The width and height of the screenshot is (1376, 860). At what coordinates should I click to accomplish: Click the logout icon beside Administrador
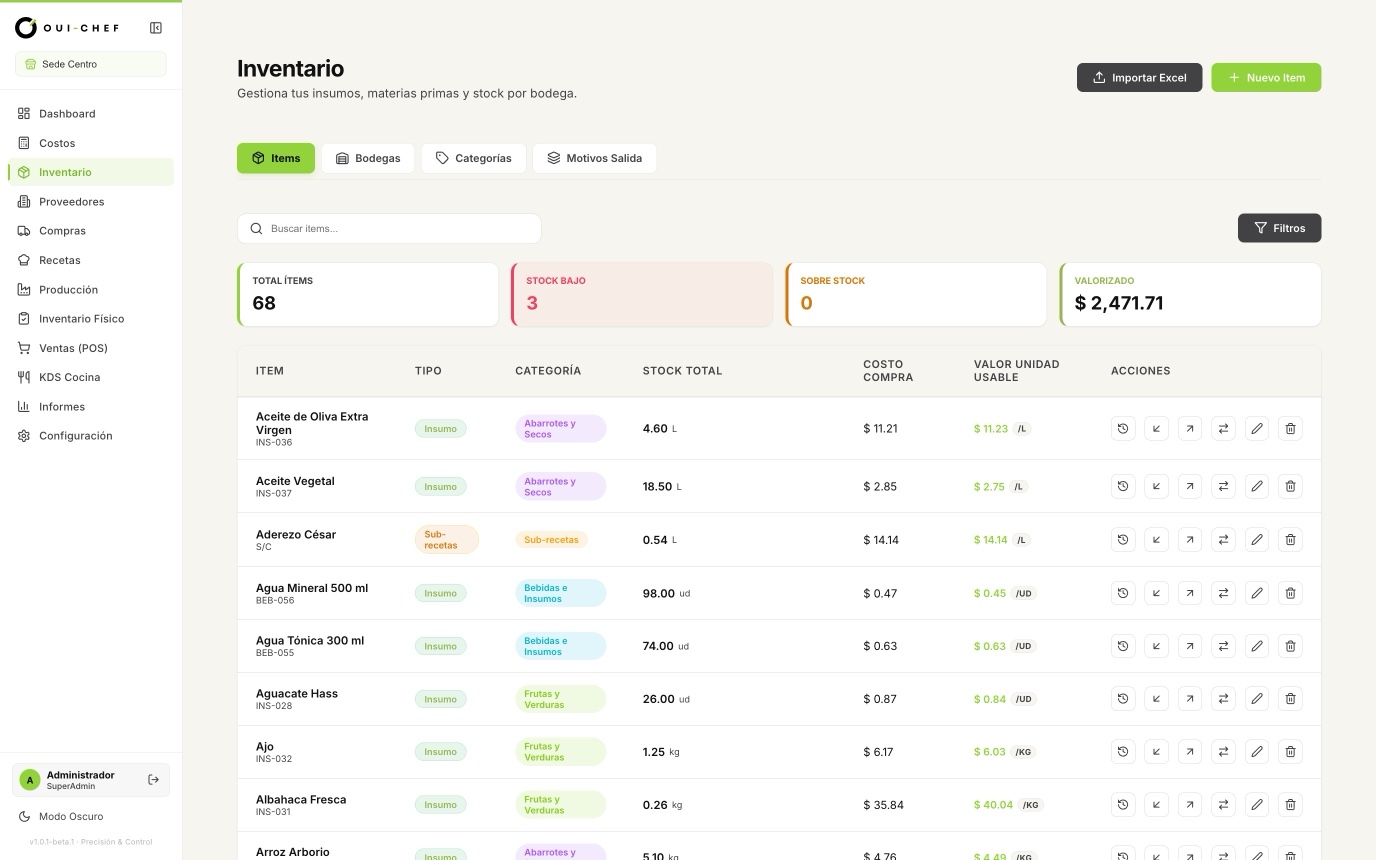point(153,780)
